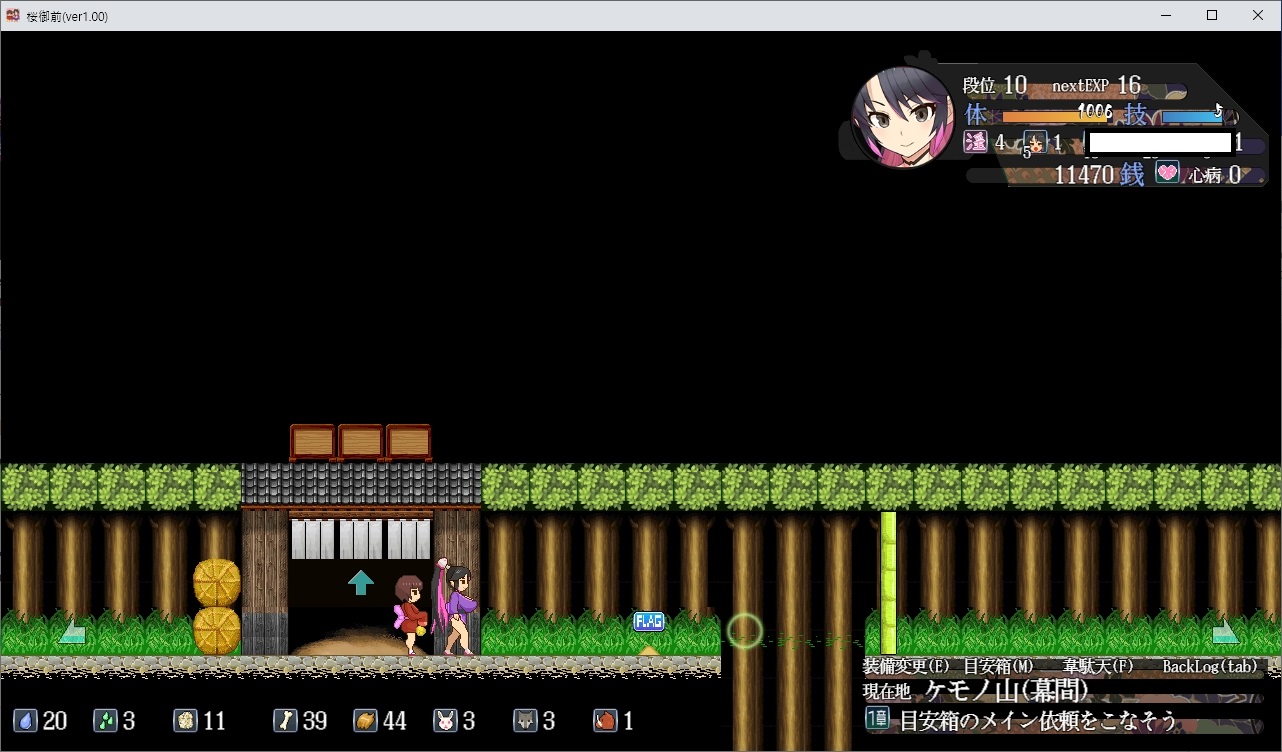Click the green herb item icon
The width and height of the screenshot is (1282, 752).
(106, 720)
